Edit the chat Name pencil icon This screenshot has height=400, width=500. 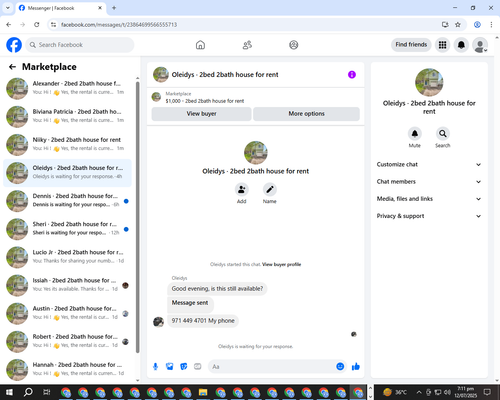point(270,189)
